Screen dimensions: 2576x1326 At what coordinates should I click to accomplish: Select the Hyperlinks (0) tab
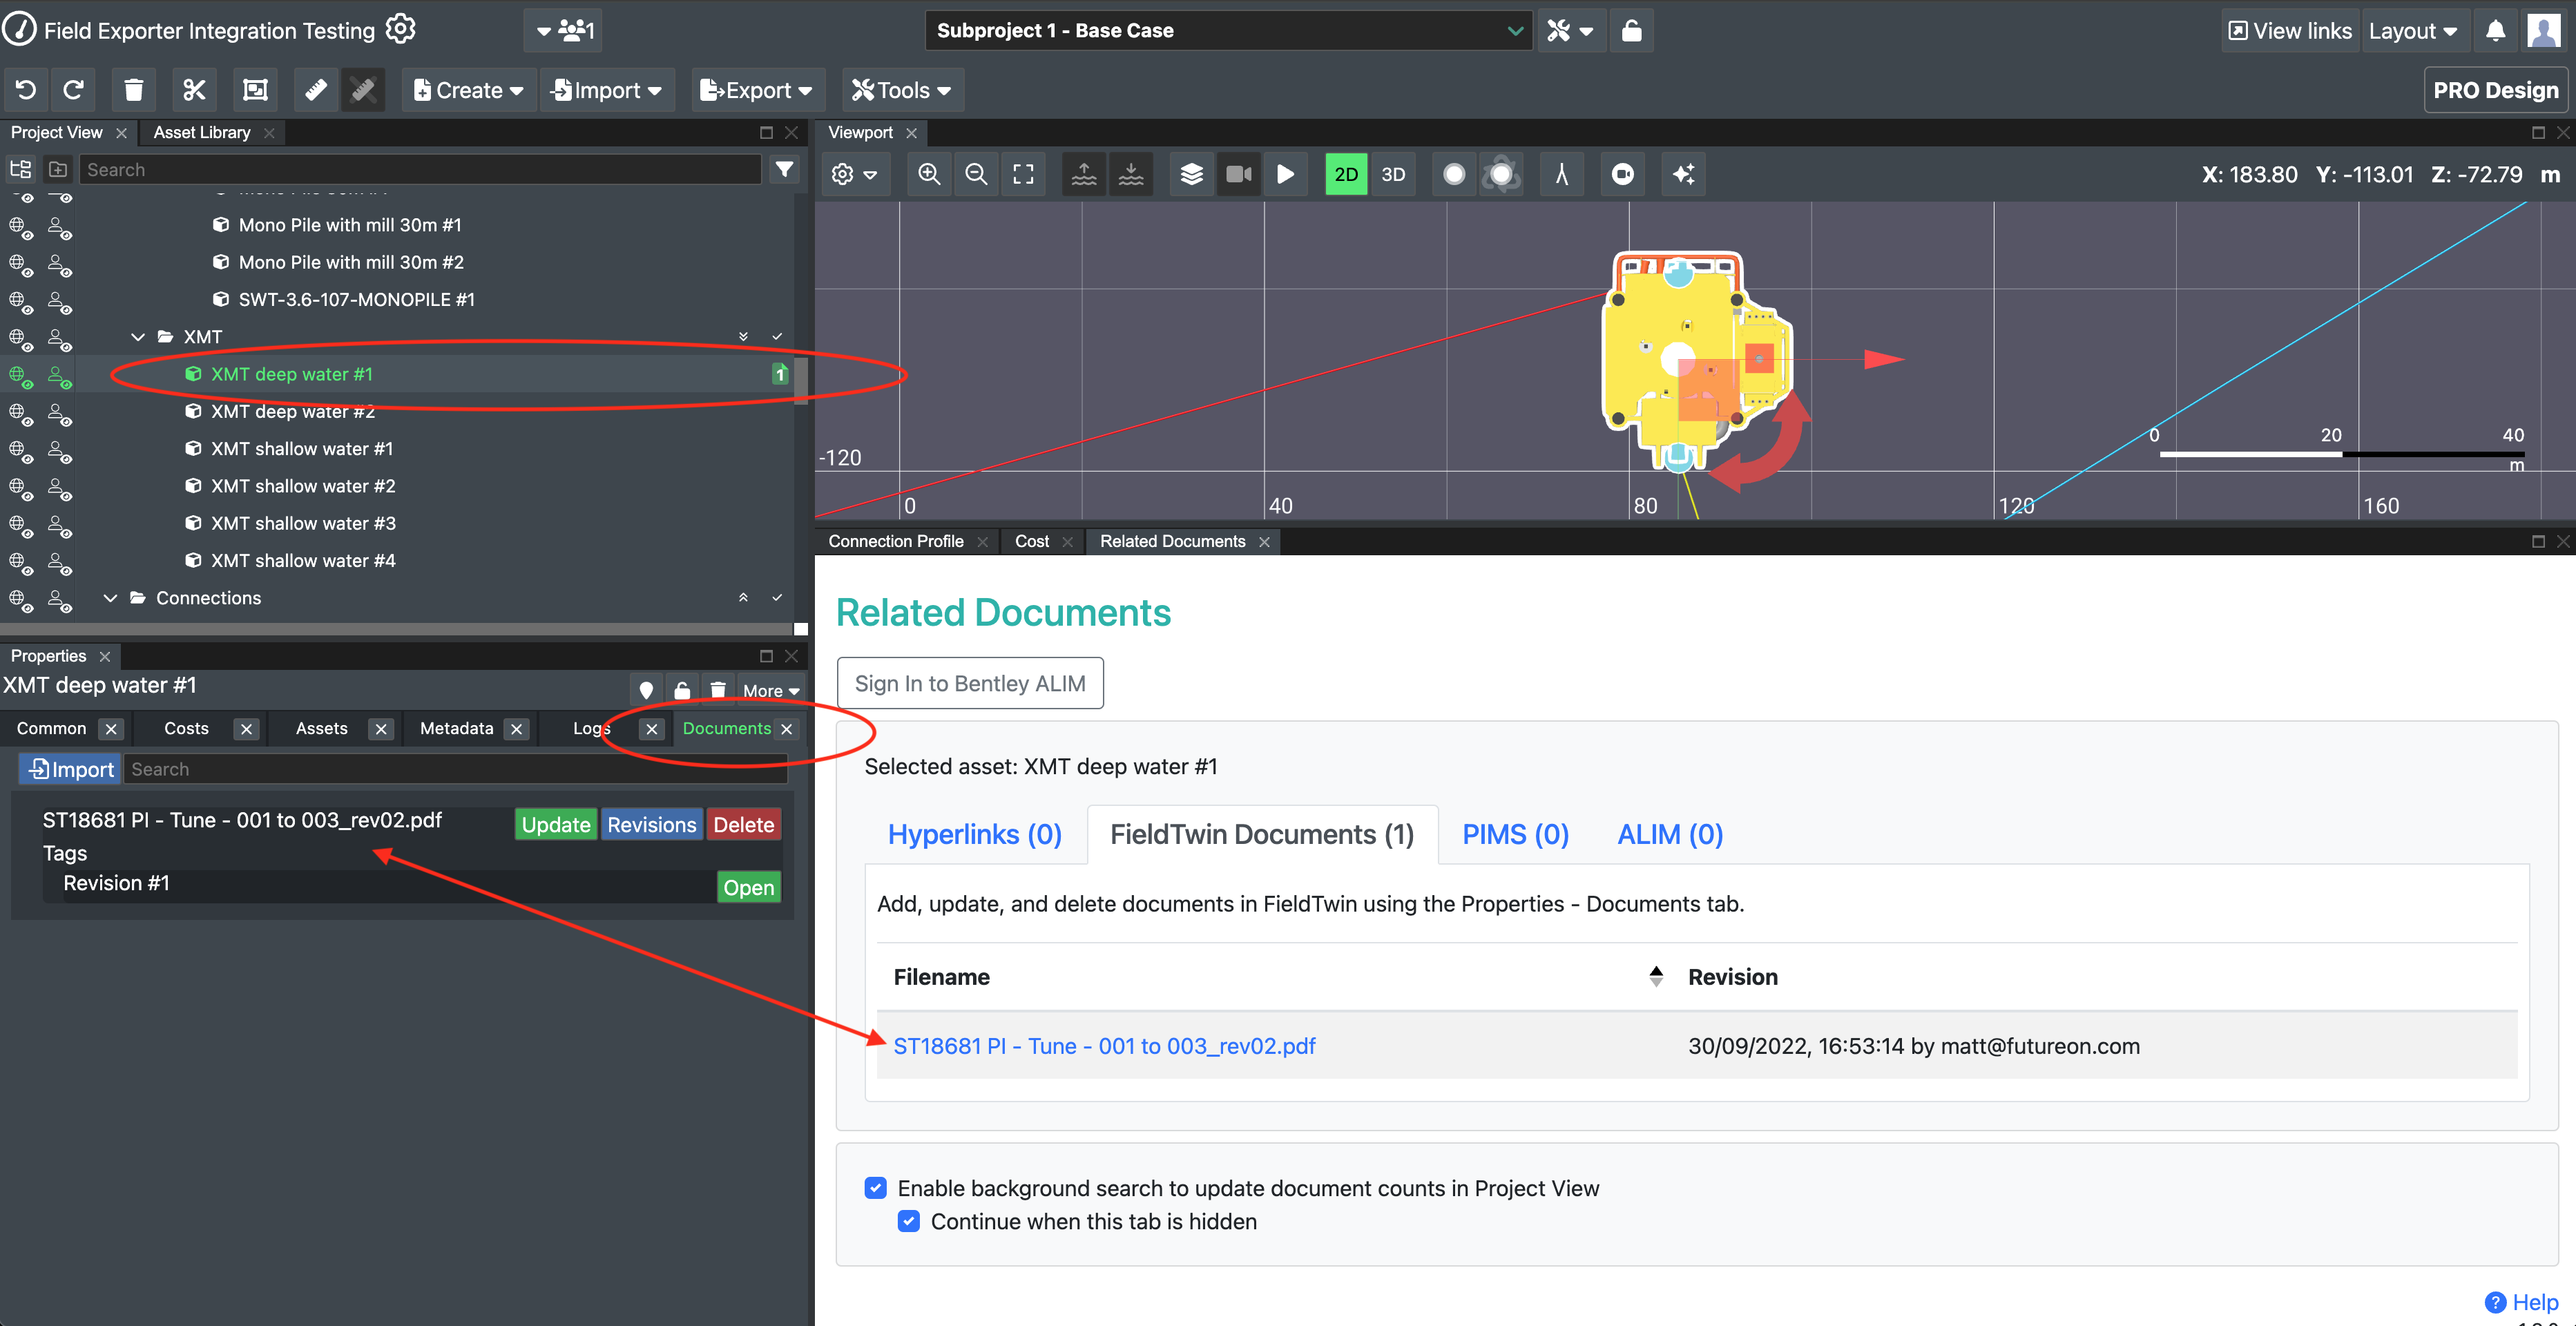pos(975,834)
